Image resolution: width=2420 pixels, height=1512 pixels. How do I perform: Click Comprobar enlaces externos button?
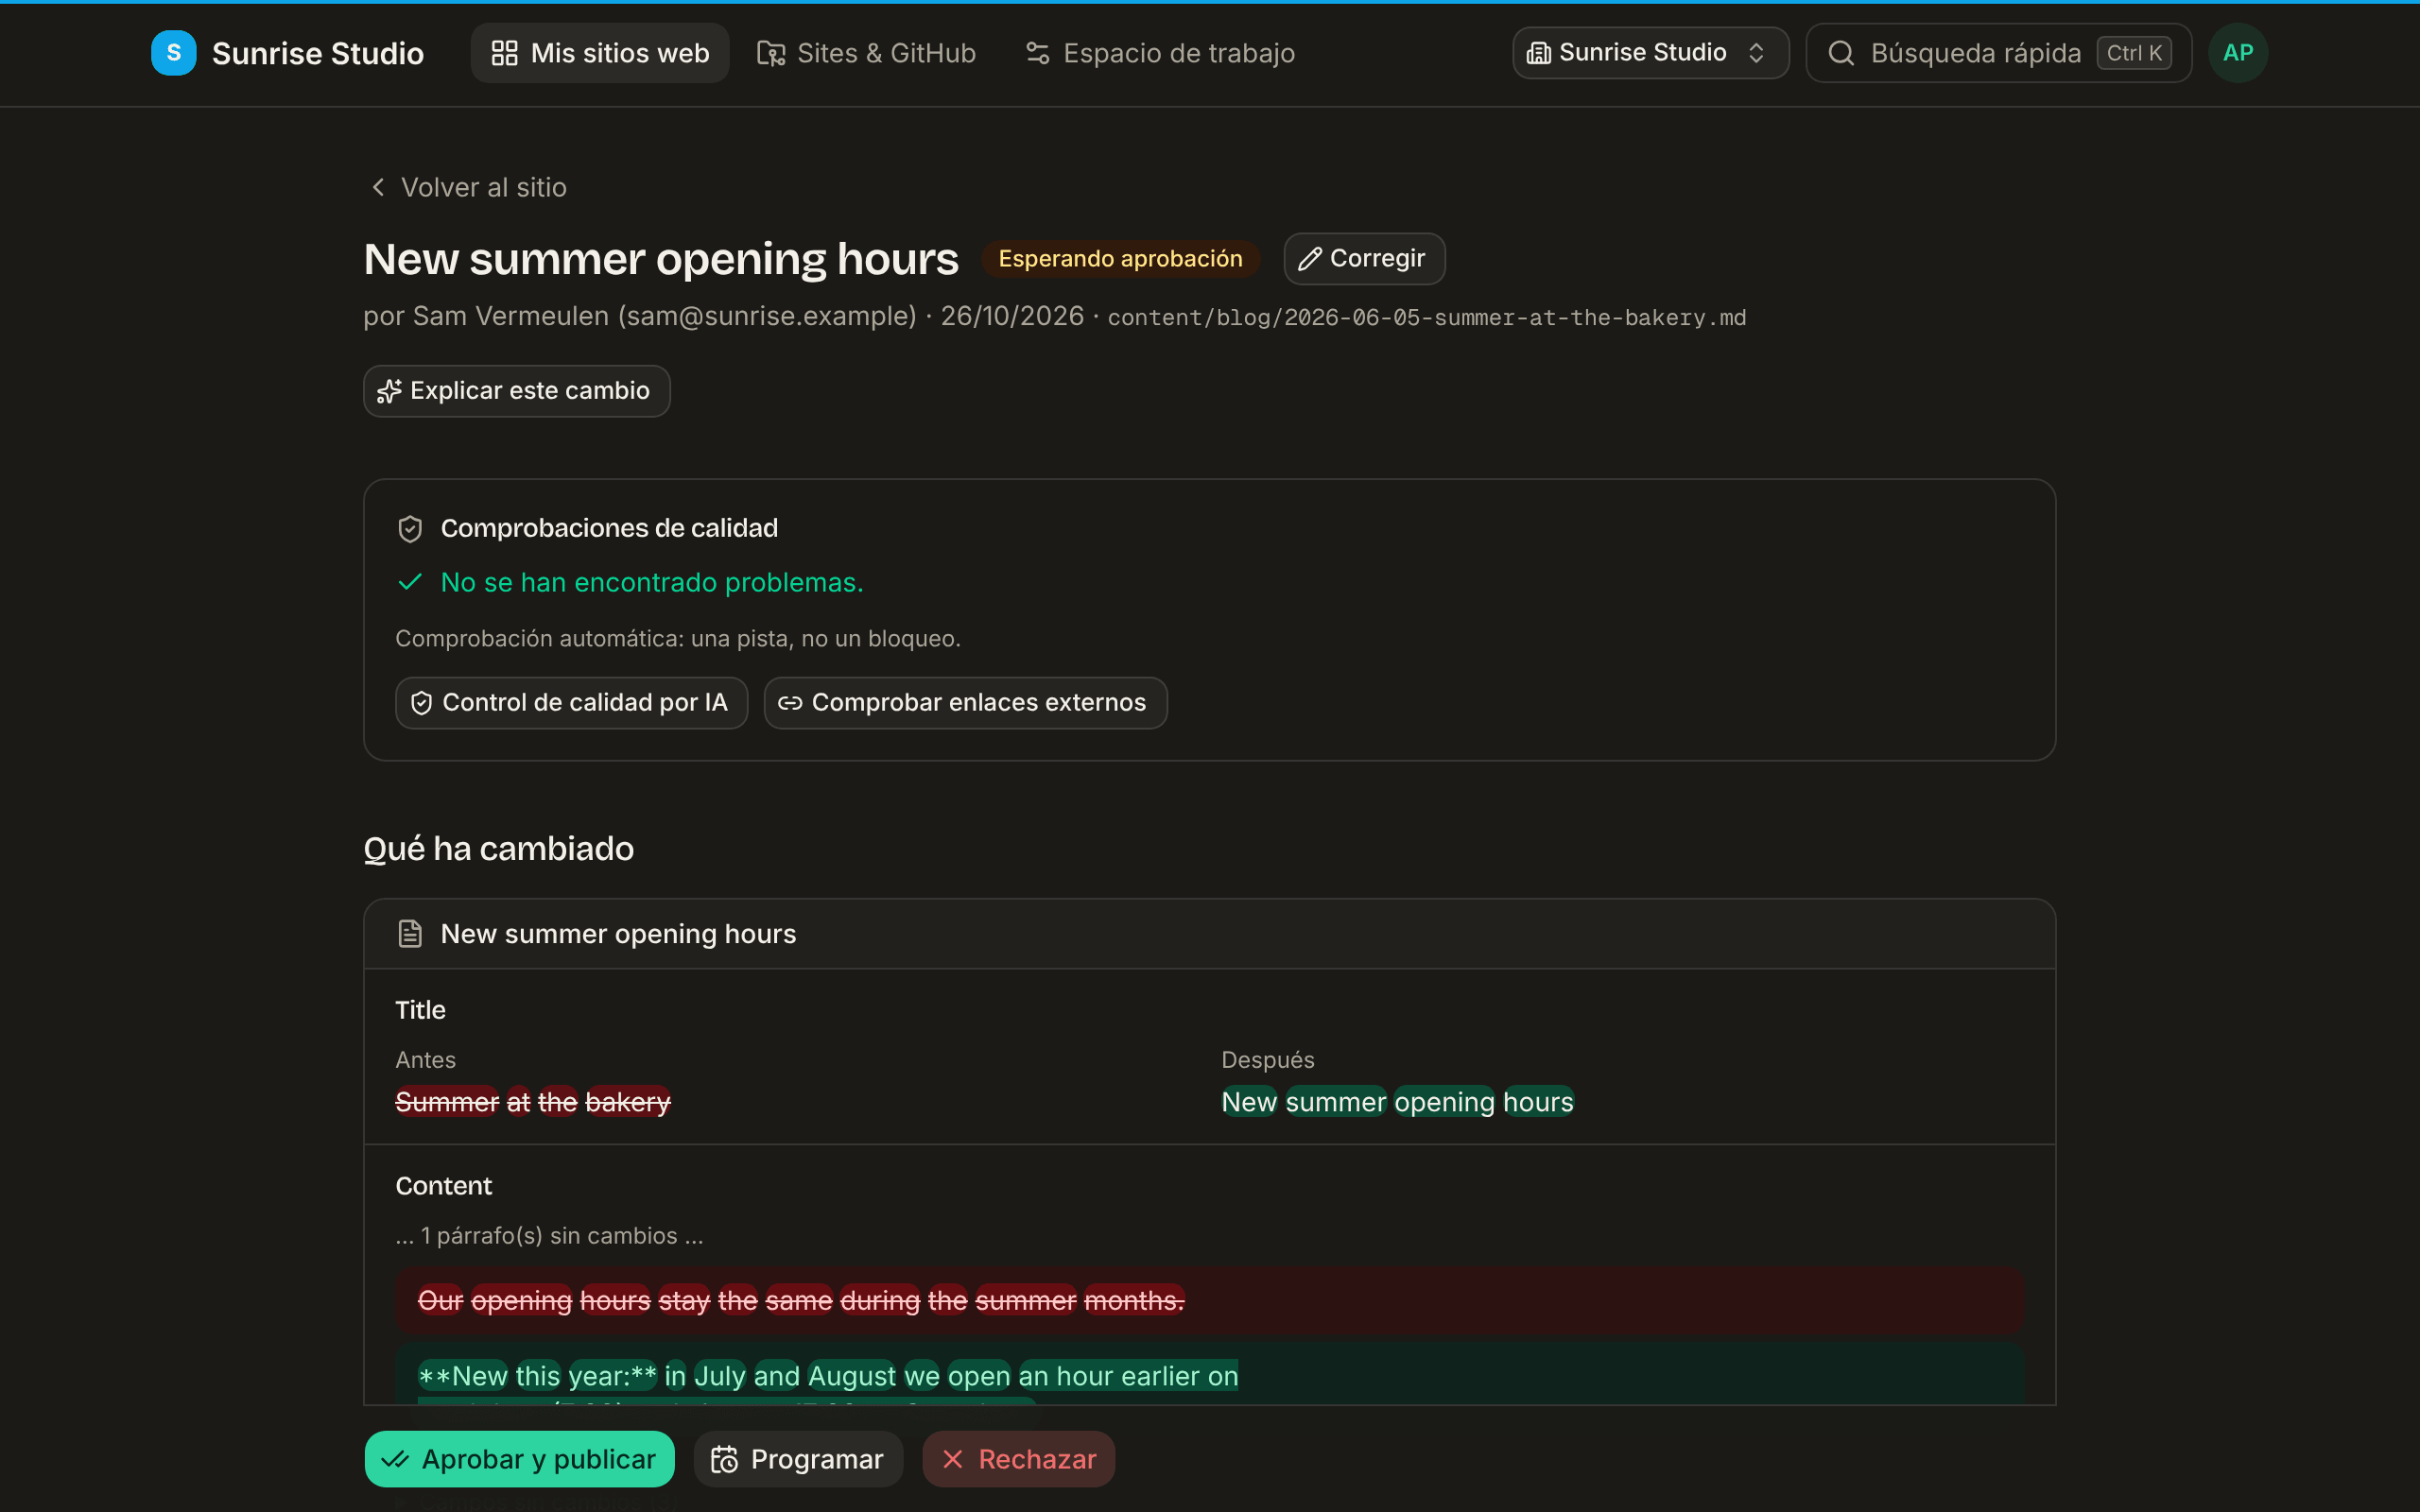coord(965,703)
